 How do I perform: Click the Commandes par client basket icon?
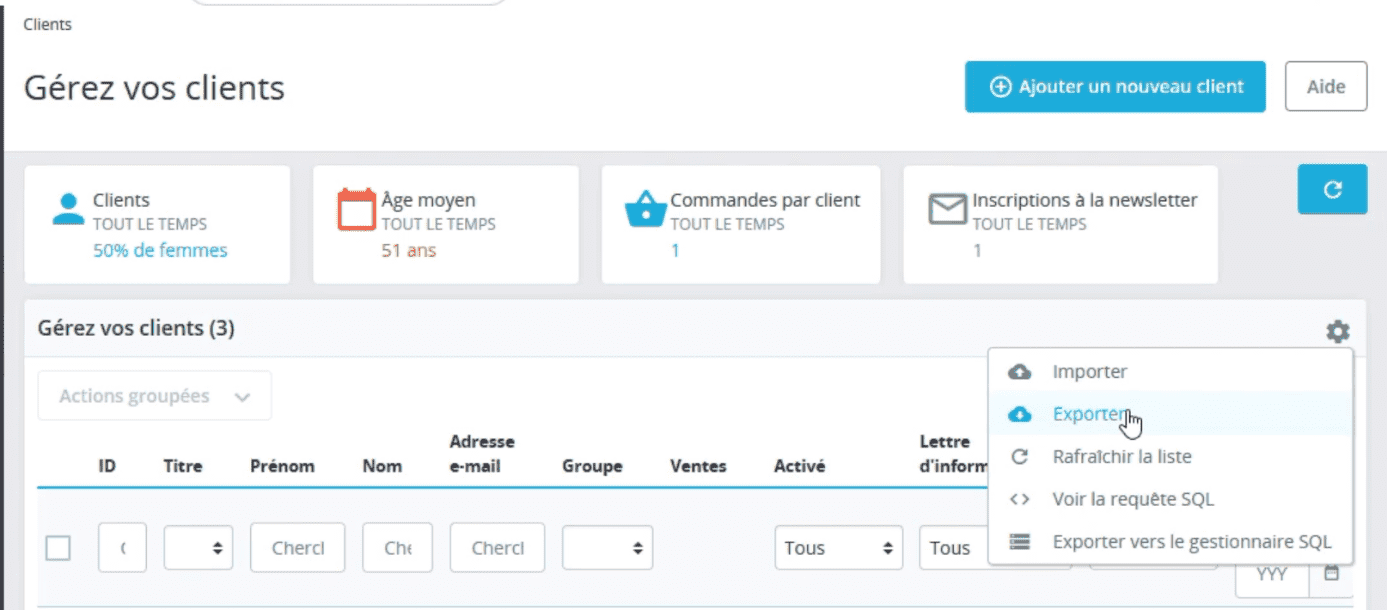pos(645,209)
